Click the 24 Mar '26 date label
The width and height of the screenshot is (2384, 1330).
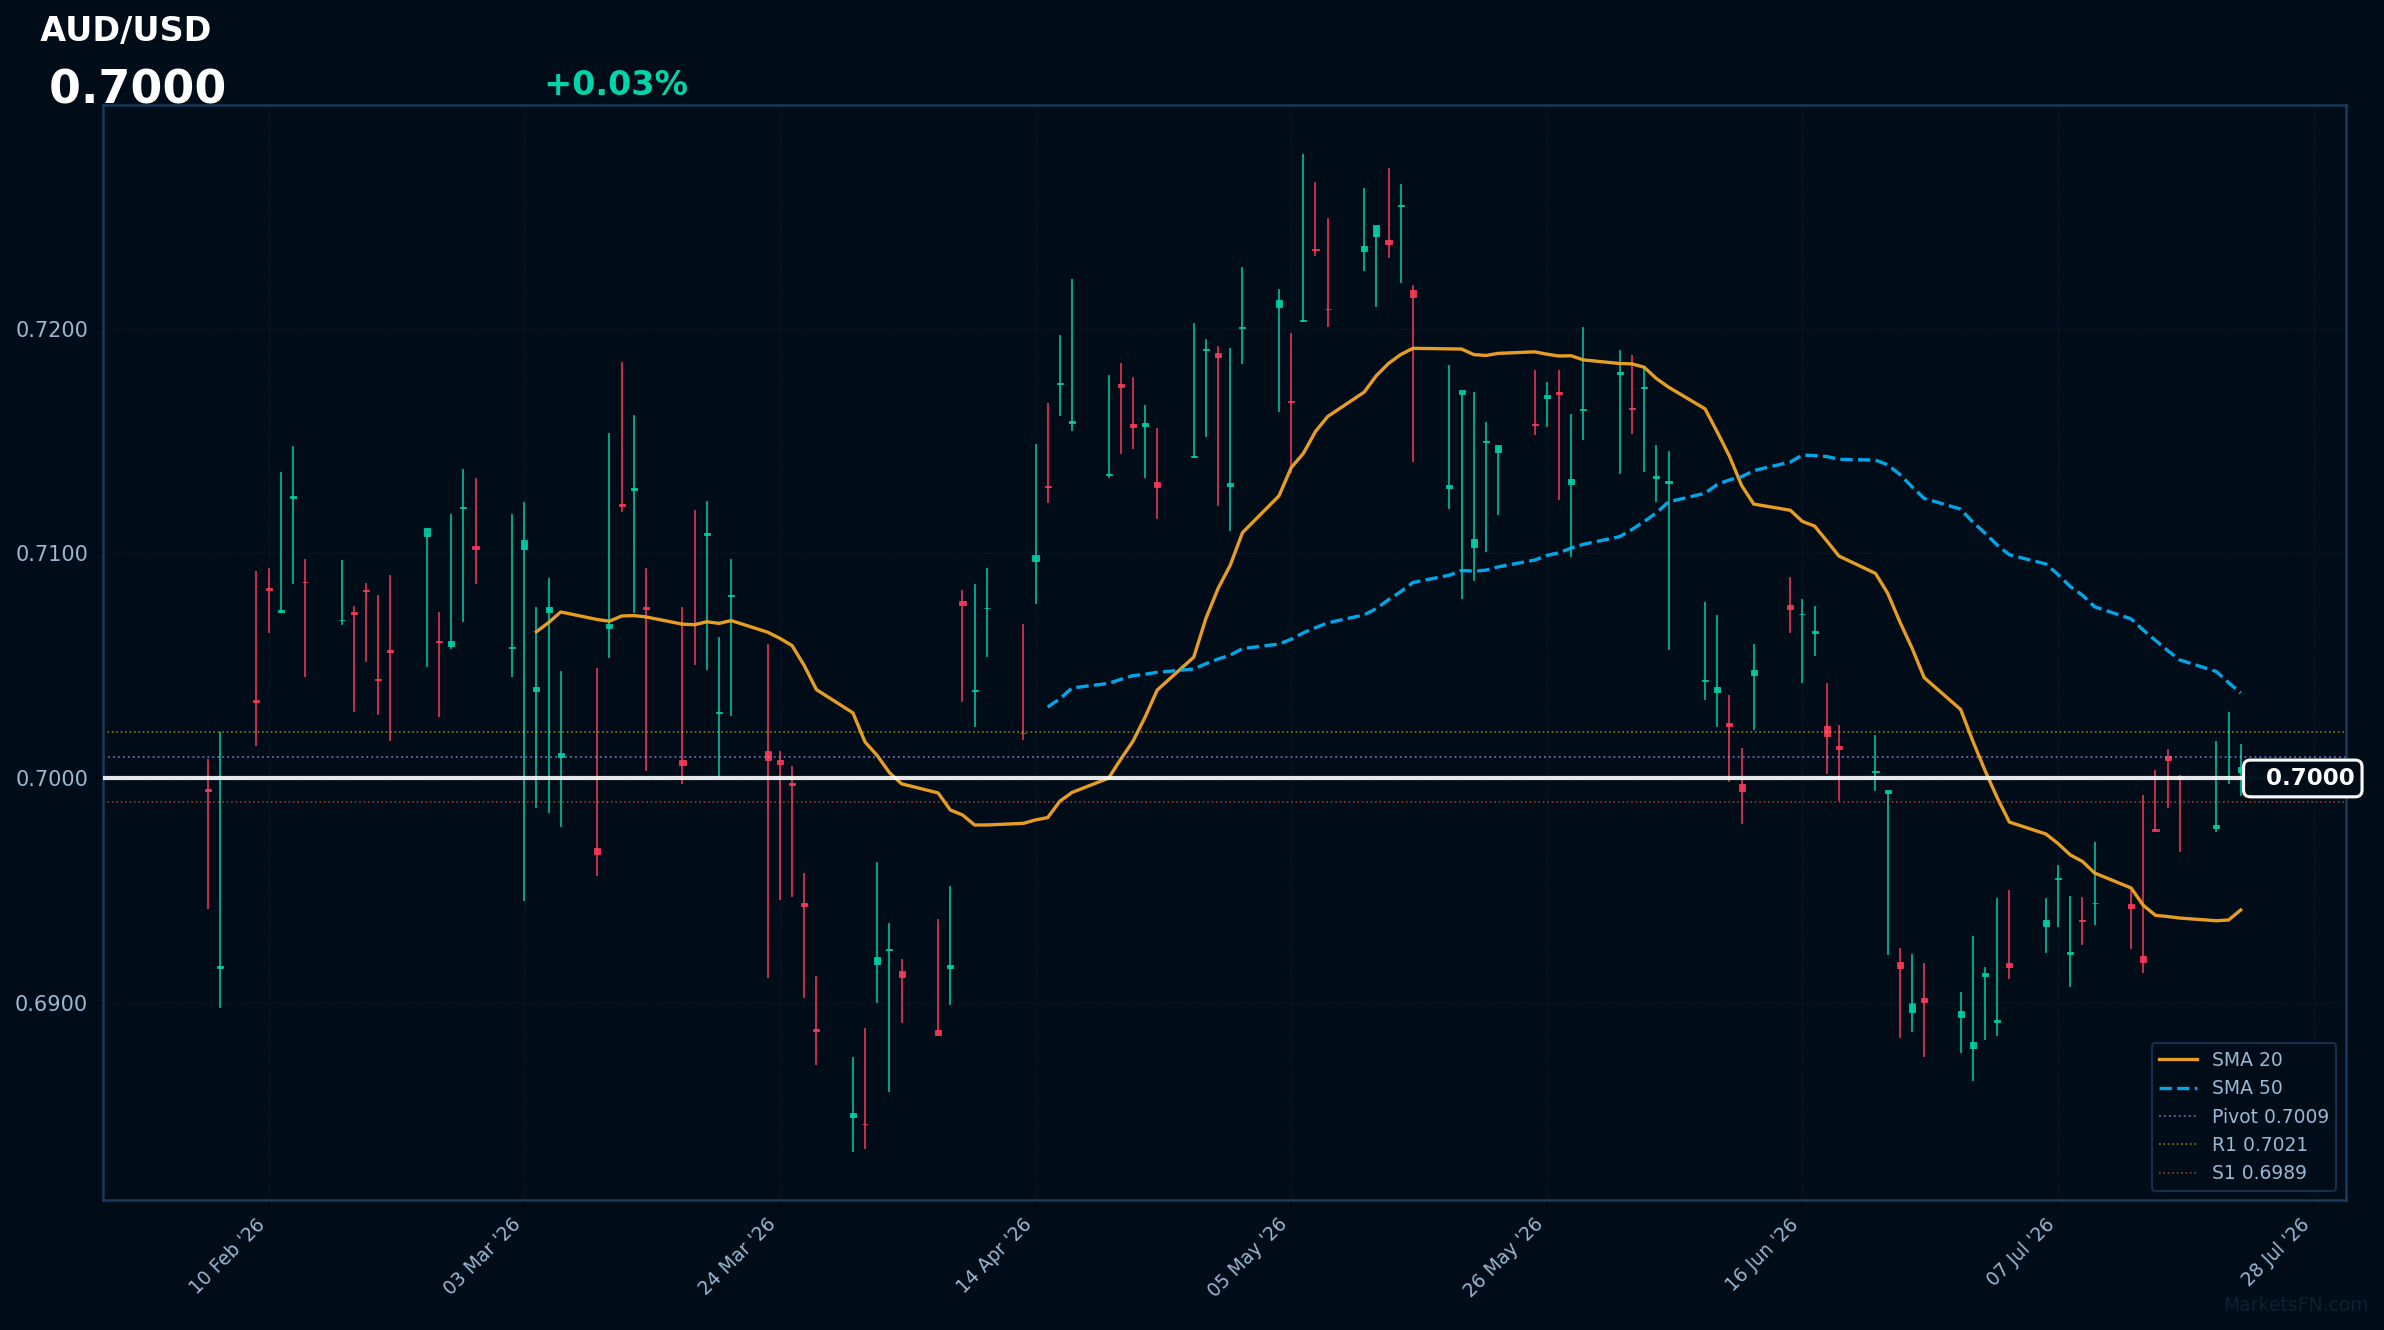coord(737,1256)
